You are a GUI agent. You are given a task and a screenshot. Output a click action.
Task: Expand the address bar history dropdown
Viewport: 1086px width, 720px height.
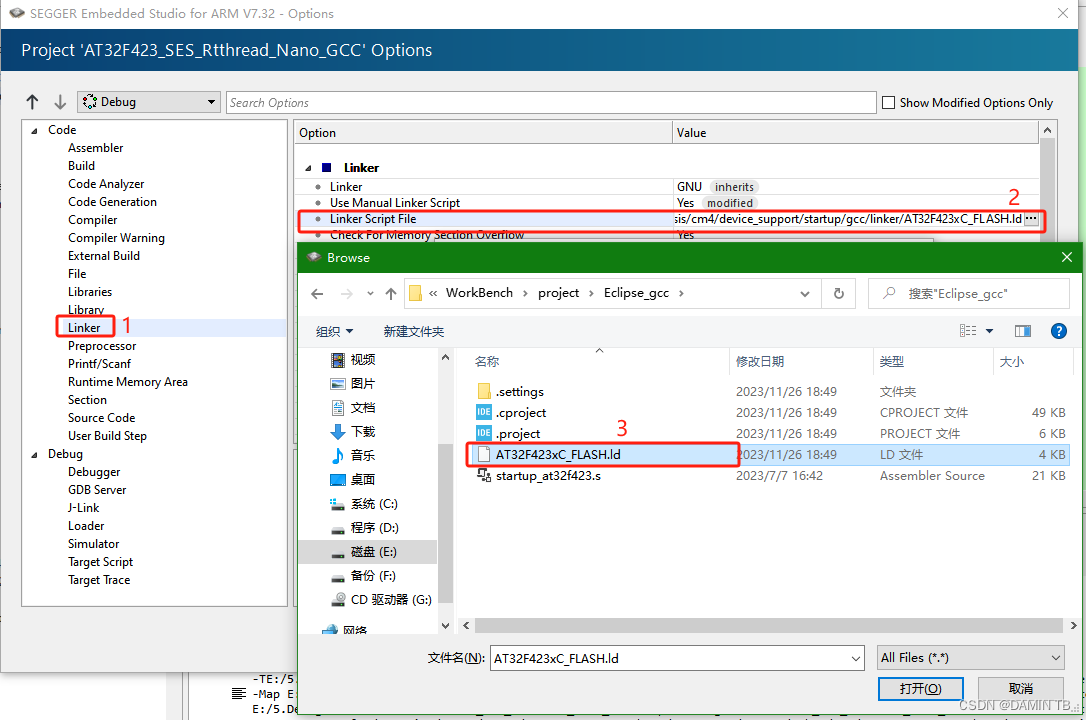click(805, 294)
